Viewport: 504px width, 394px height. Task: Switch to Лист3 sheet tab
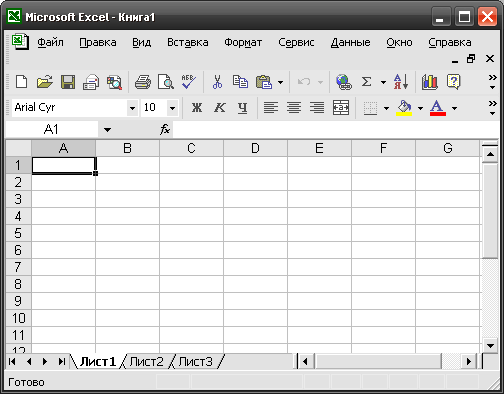(x=195, y=361)
